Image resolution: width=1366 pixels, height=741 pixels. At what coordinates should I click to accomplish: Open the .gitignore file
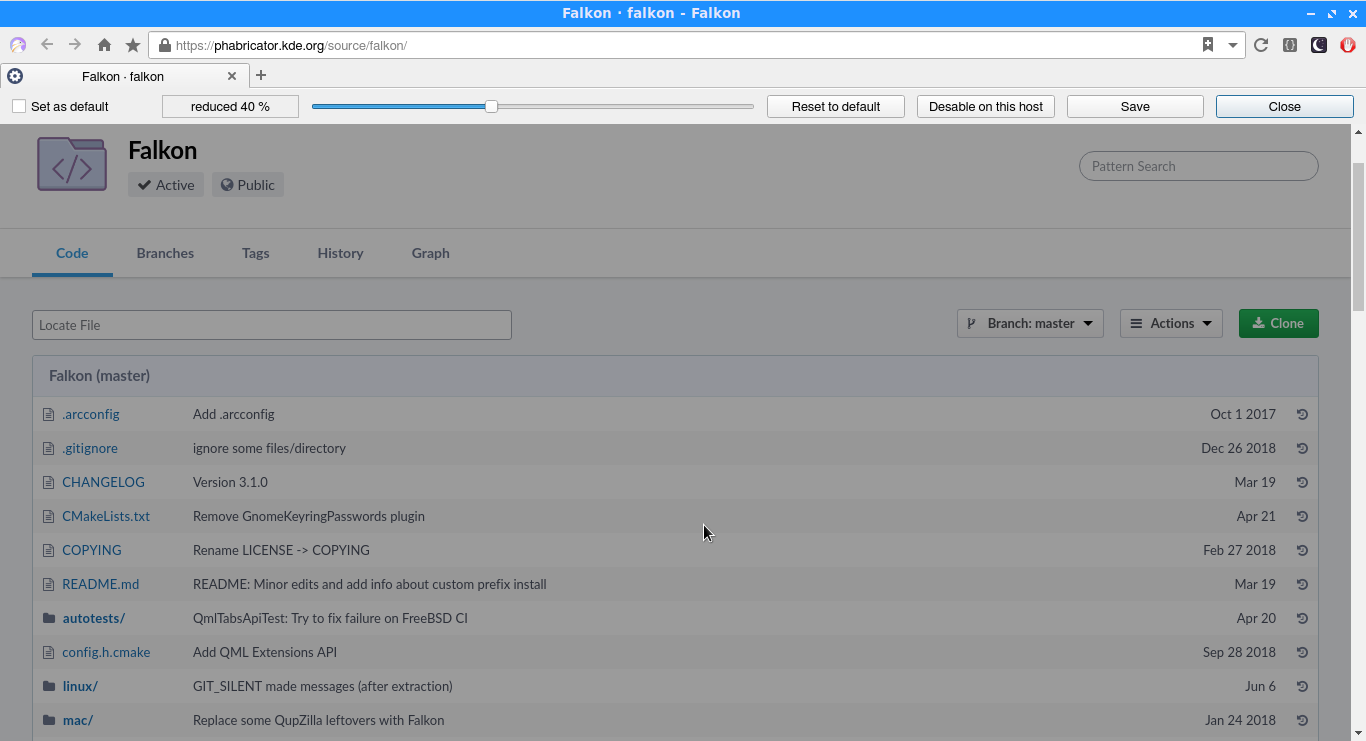click(90, 448)
